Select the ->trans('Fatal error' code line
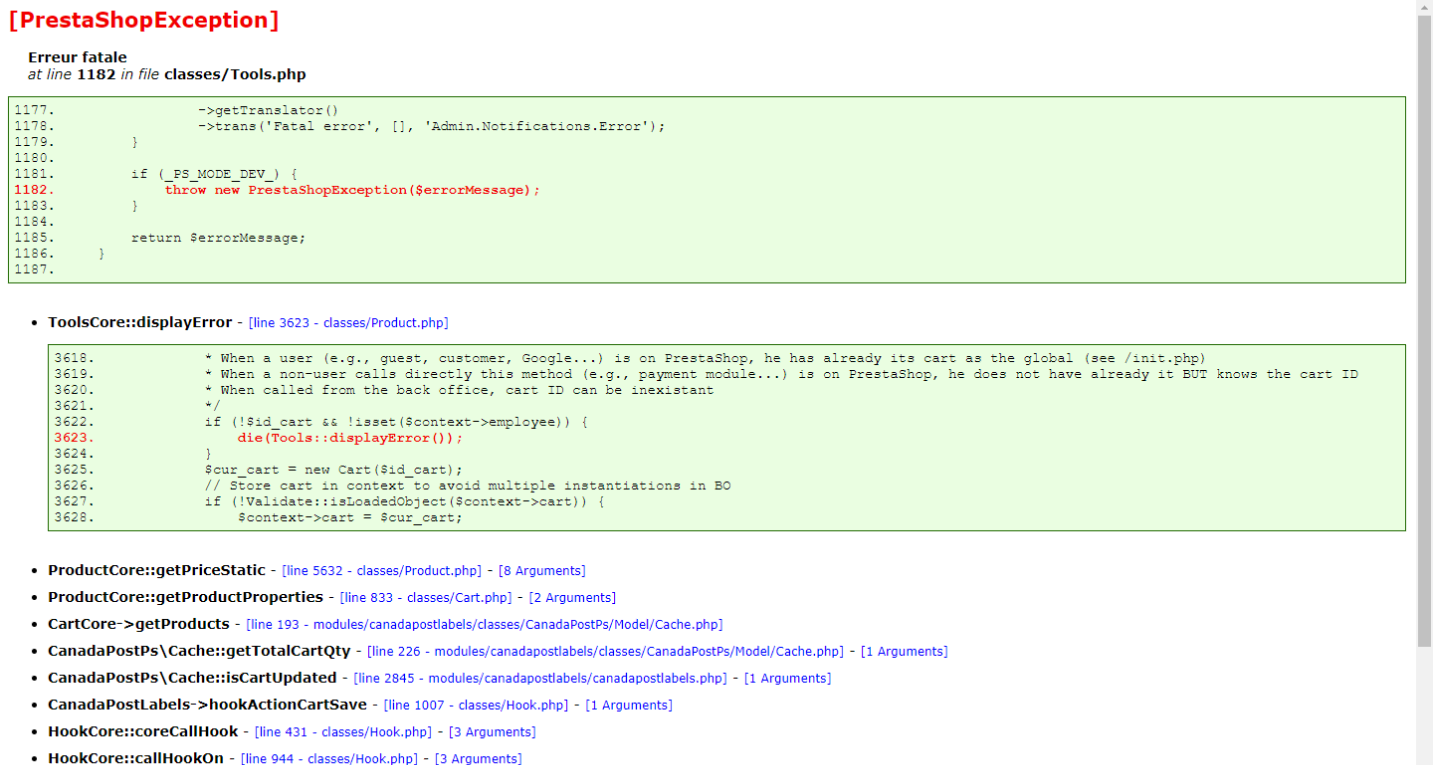The image size is (1433, 765). coord(431,126)
